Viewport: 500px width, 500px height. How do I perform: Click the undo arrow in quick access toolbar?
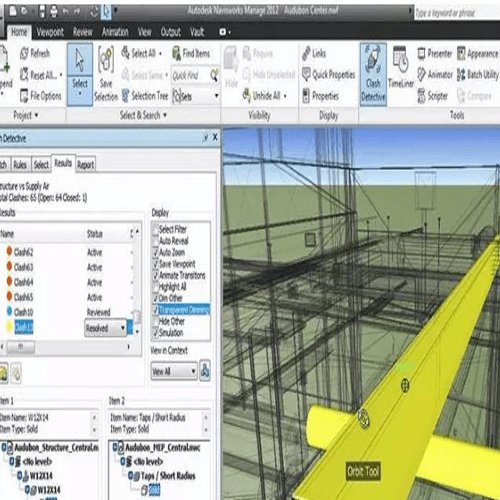click(65, 12)
